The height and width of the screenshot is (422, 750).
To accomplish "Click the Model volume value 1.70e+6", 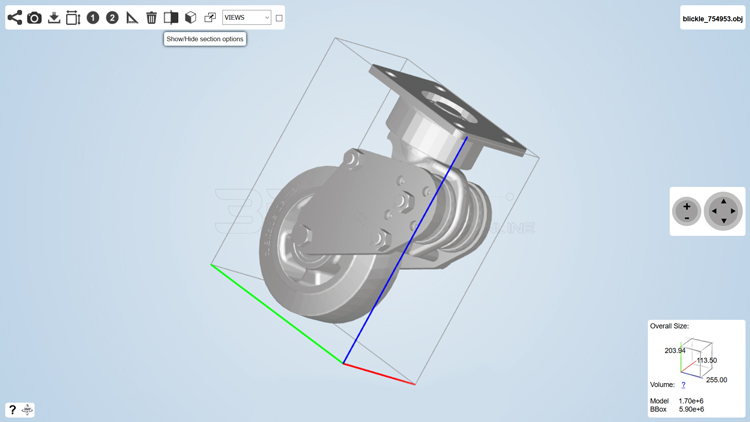I will [x=691, y=401].
